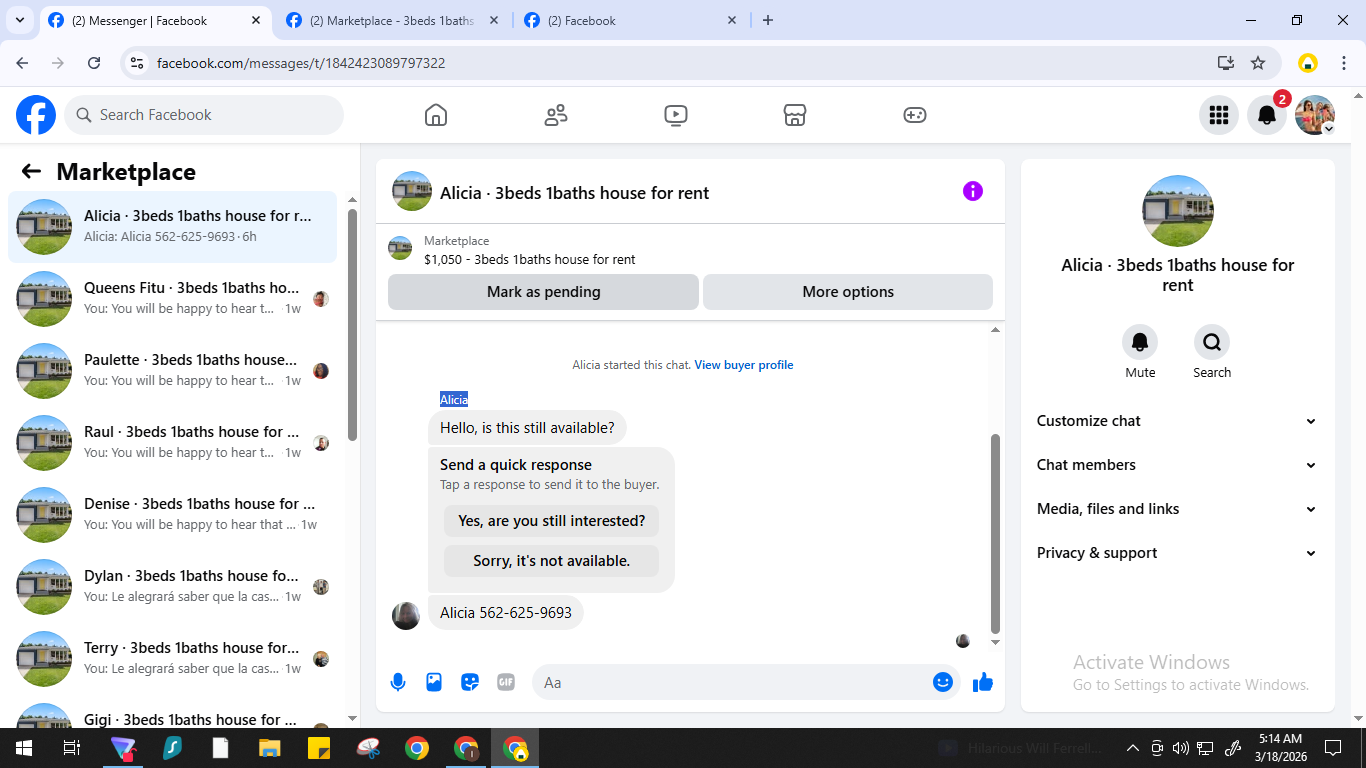
Task: Go back in browser history
Action: (23, 63)
